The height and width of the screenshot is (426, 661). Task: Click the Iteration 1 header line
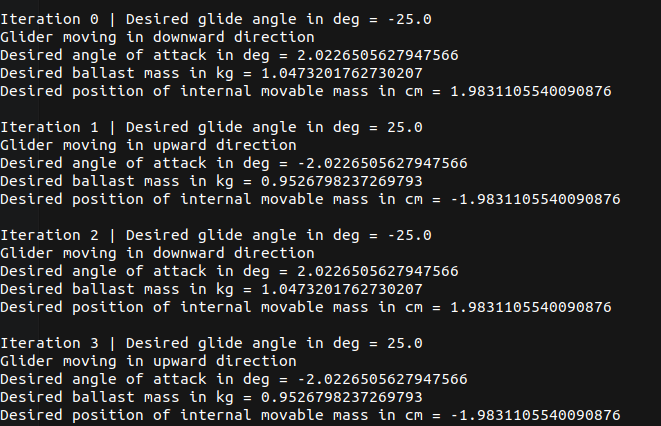click(x=212, y=127)
